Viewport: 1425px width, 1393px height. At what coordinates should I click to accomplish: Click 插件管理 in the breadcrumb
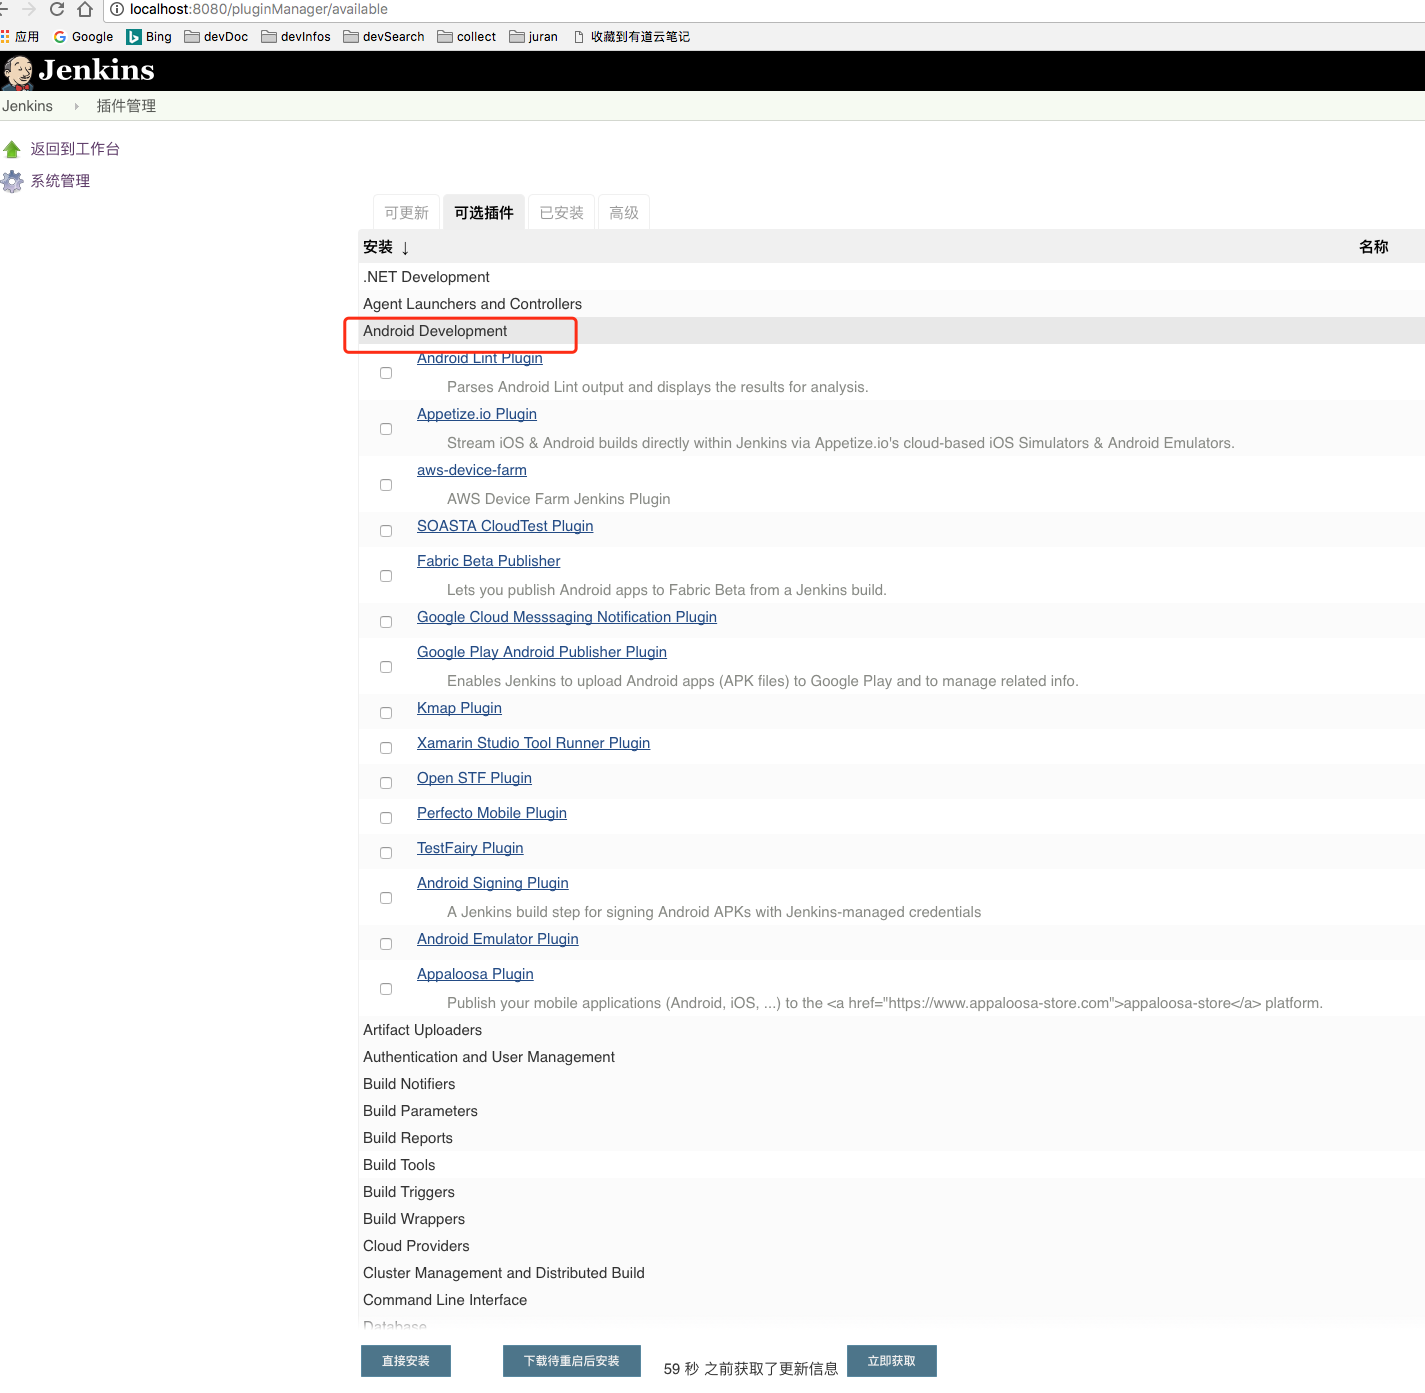(x=126, y=106)
